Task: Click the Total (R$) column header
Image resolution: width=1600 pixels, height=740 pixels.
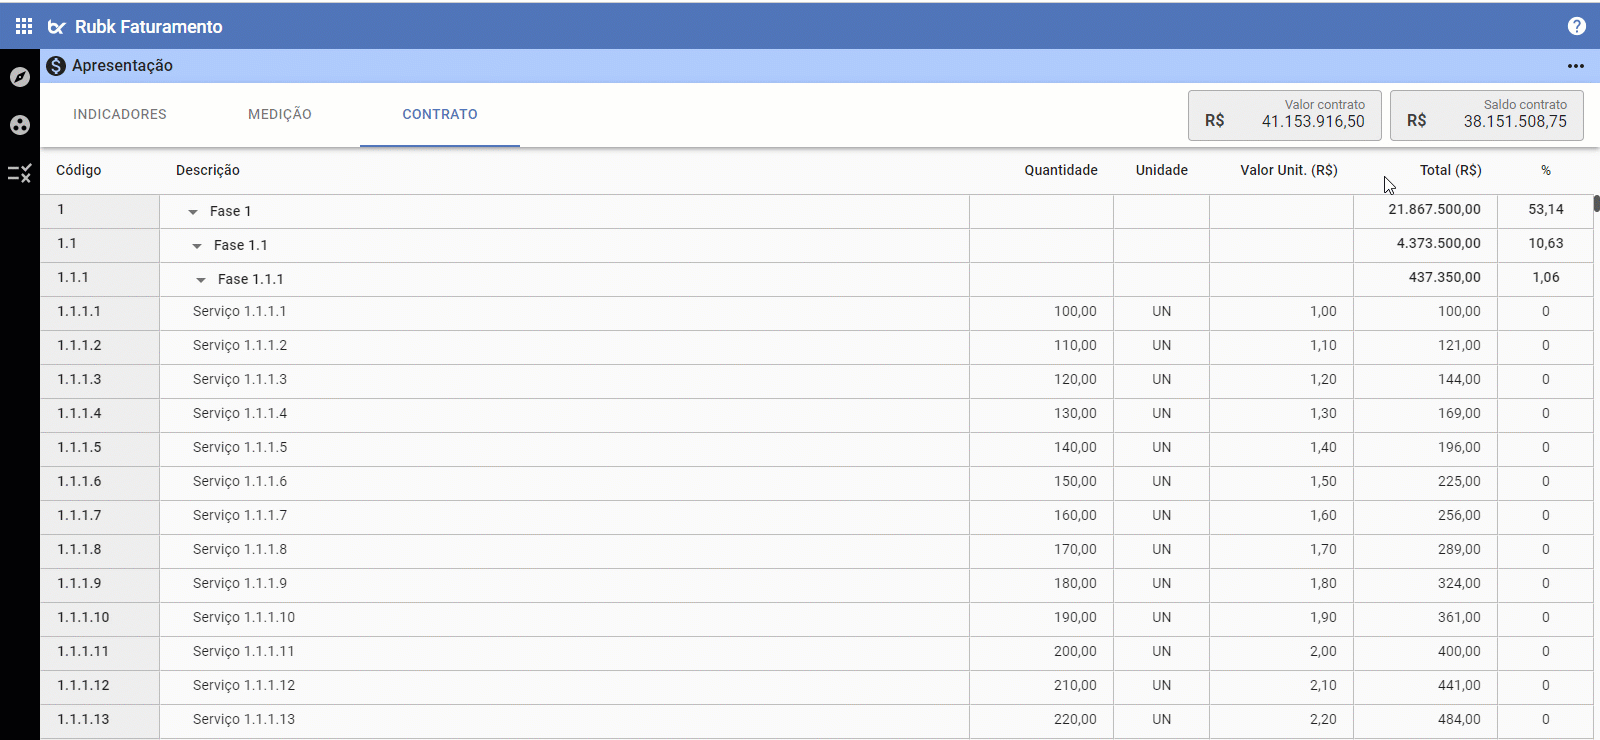Action: 1450,170
